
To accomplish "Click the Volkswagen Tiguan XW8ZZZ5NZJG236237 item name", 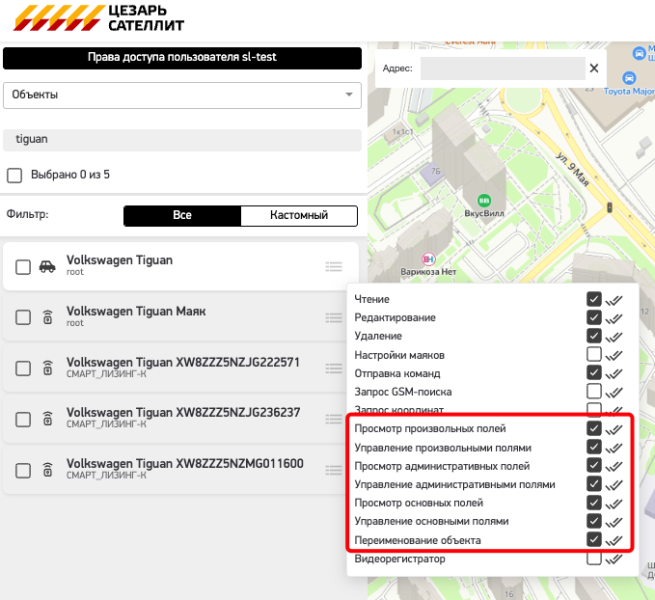I will [183, 412].
